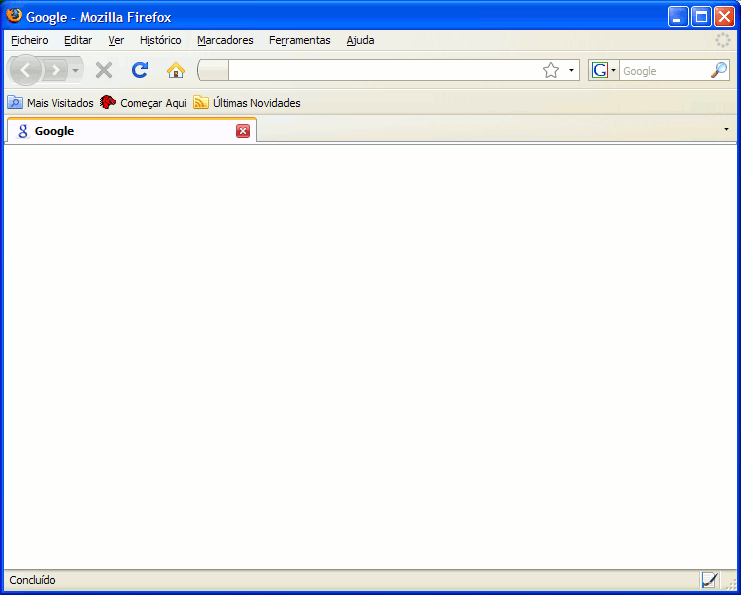741x595 pixels.
Task: Open the list all tabs dropdown arrow
Action: coord(726,129)
